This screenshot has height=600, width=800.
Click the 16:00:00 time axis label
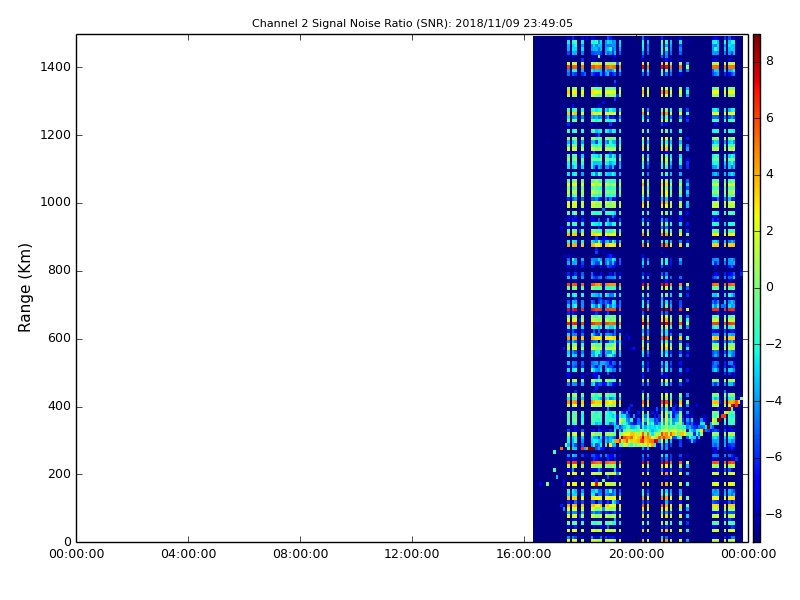[x=524, y=554]
